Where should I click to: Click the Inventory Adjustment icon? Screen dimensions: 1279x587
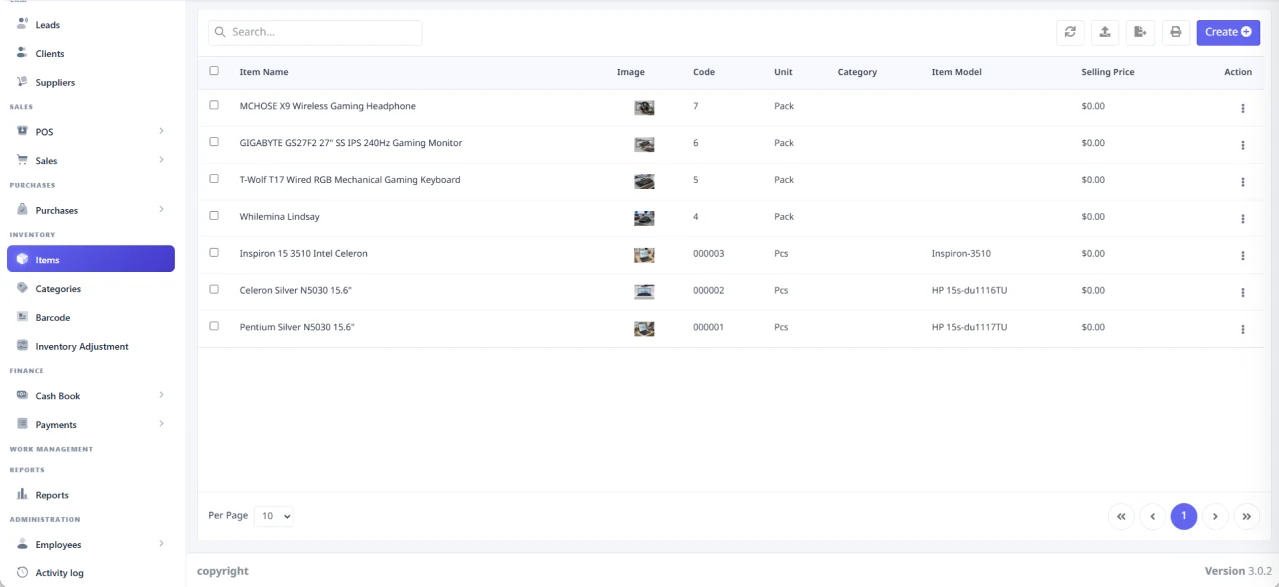22,346
